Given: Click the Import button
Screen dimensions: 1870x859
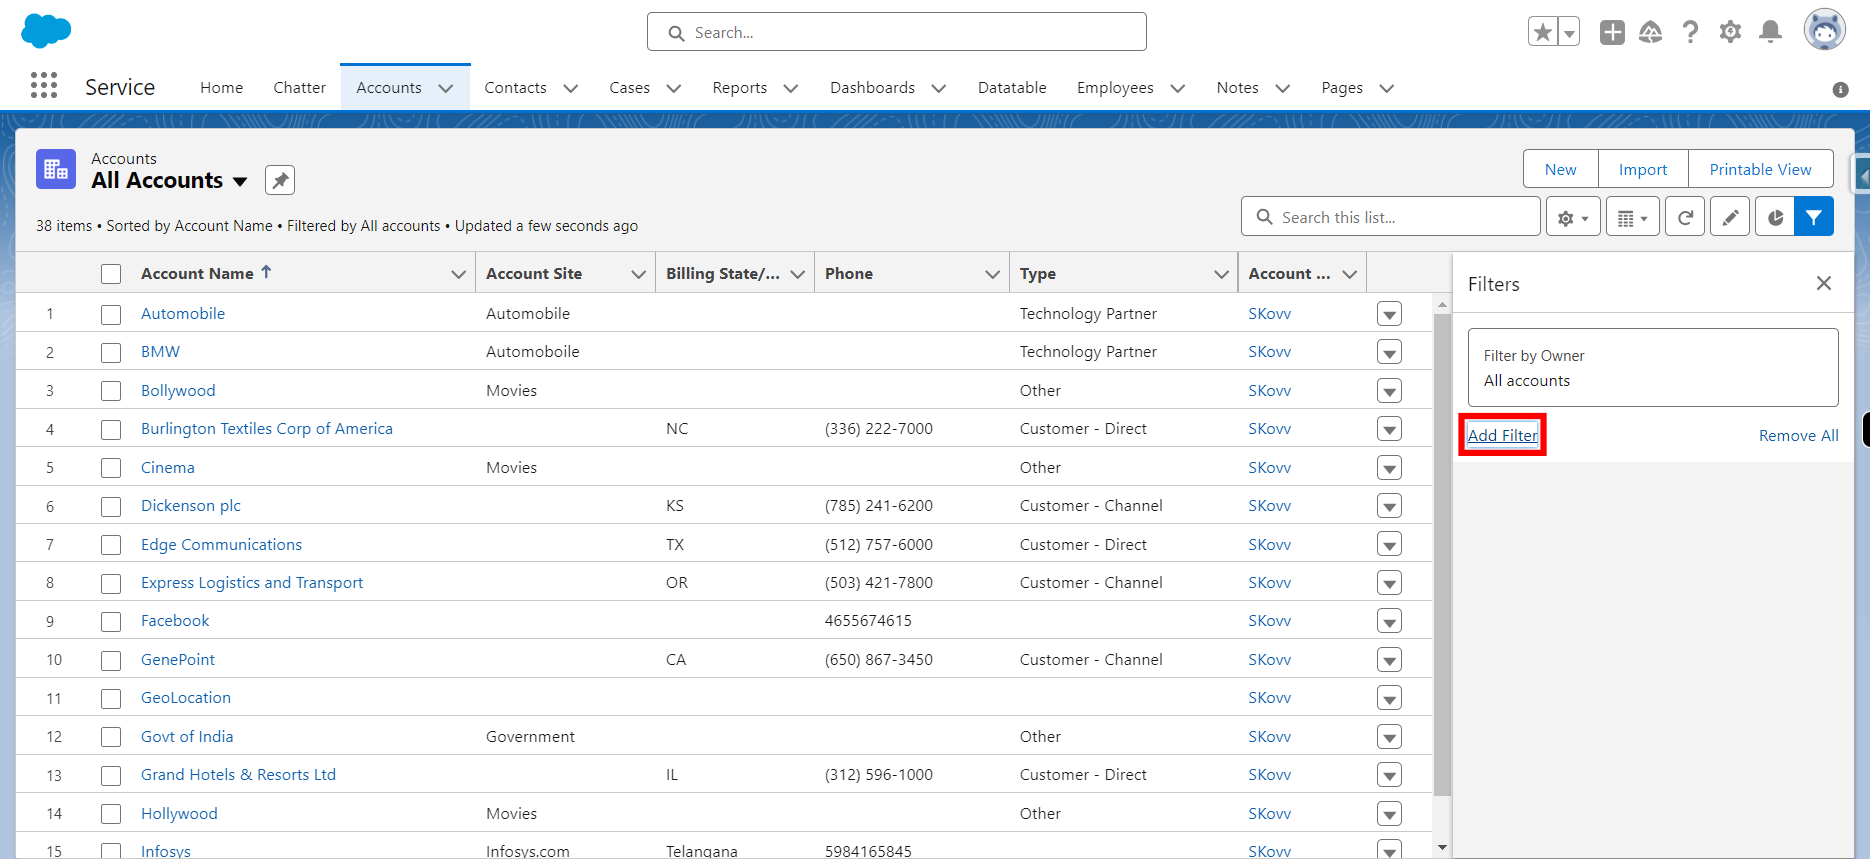Looking at the screenshot, I should (x=1643, y=169).
